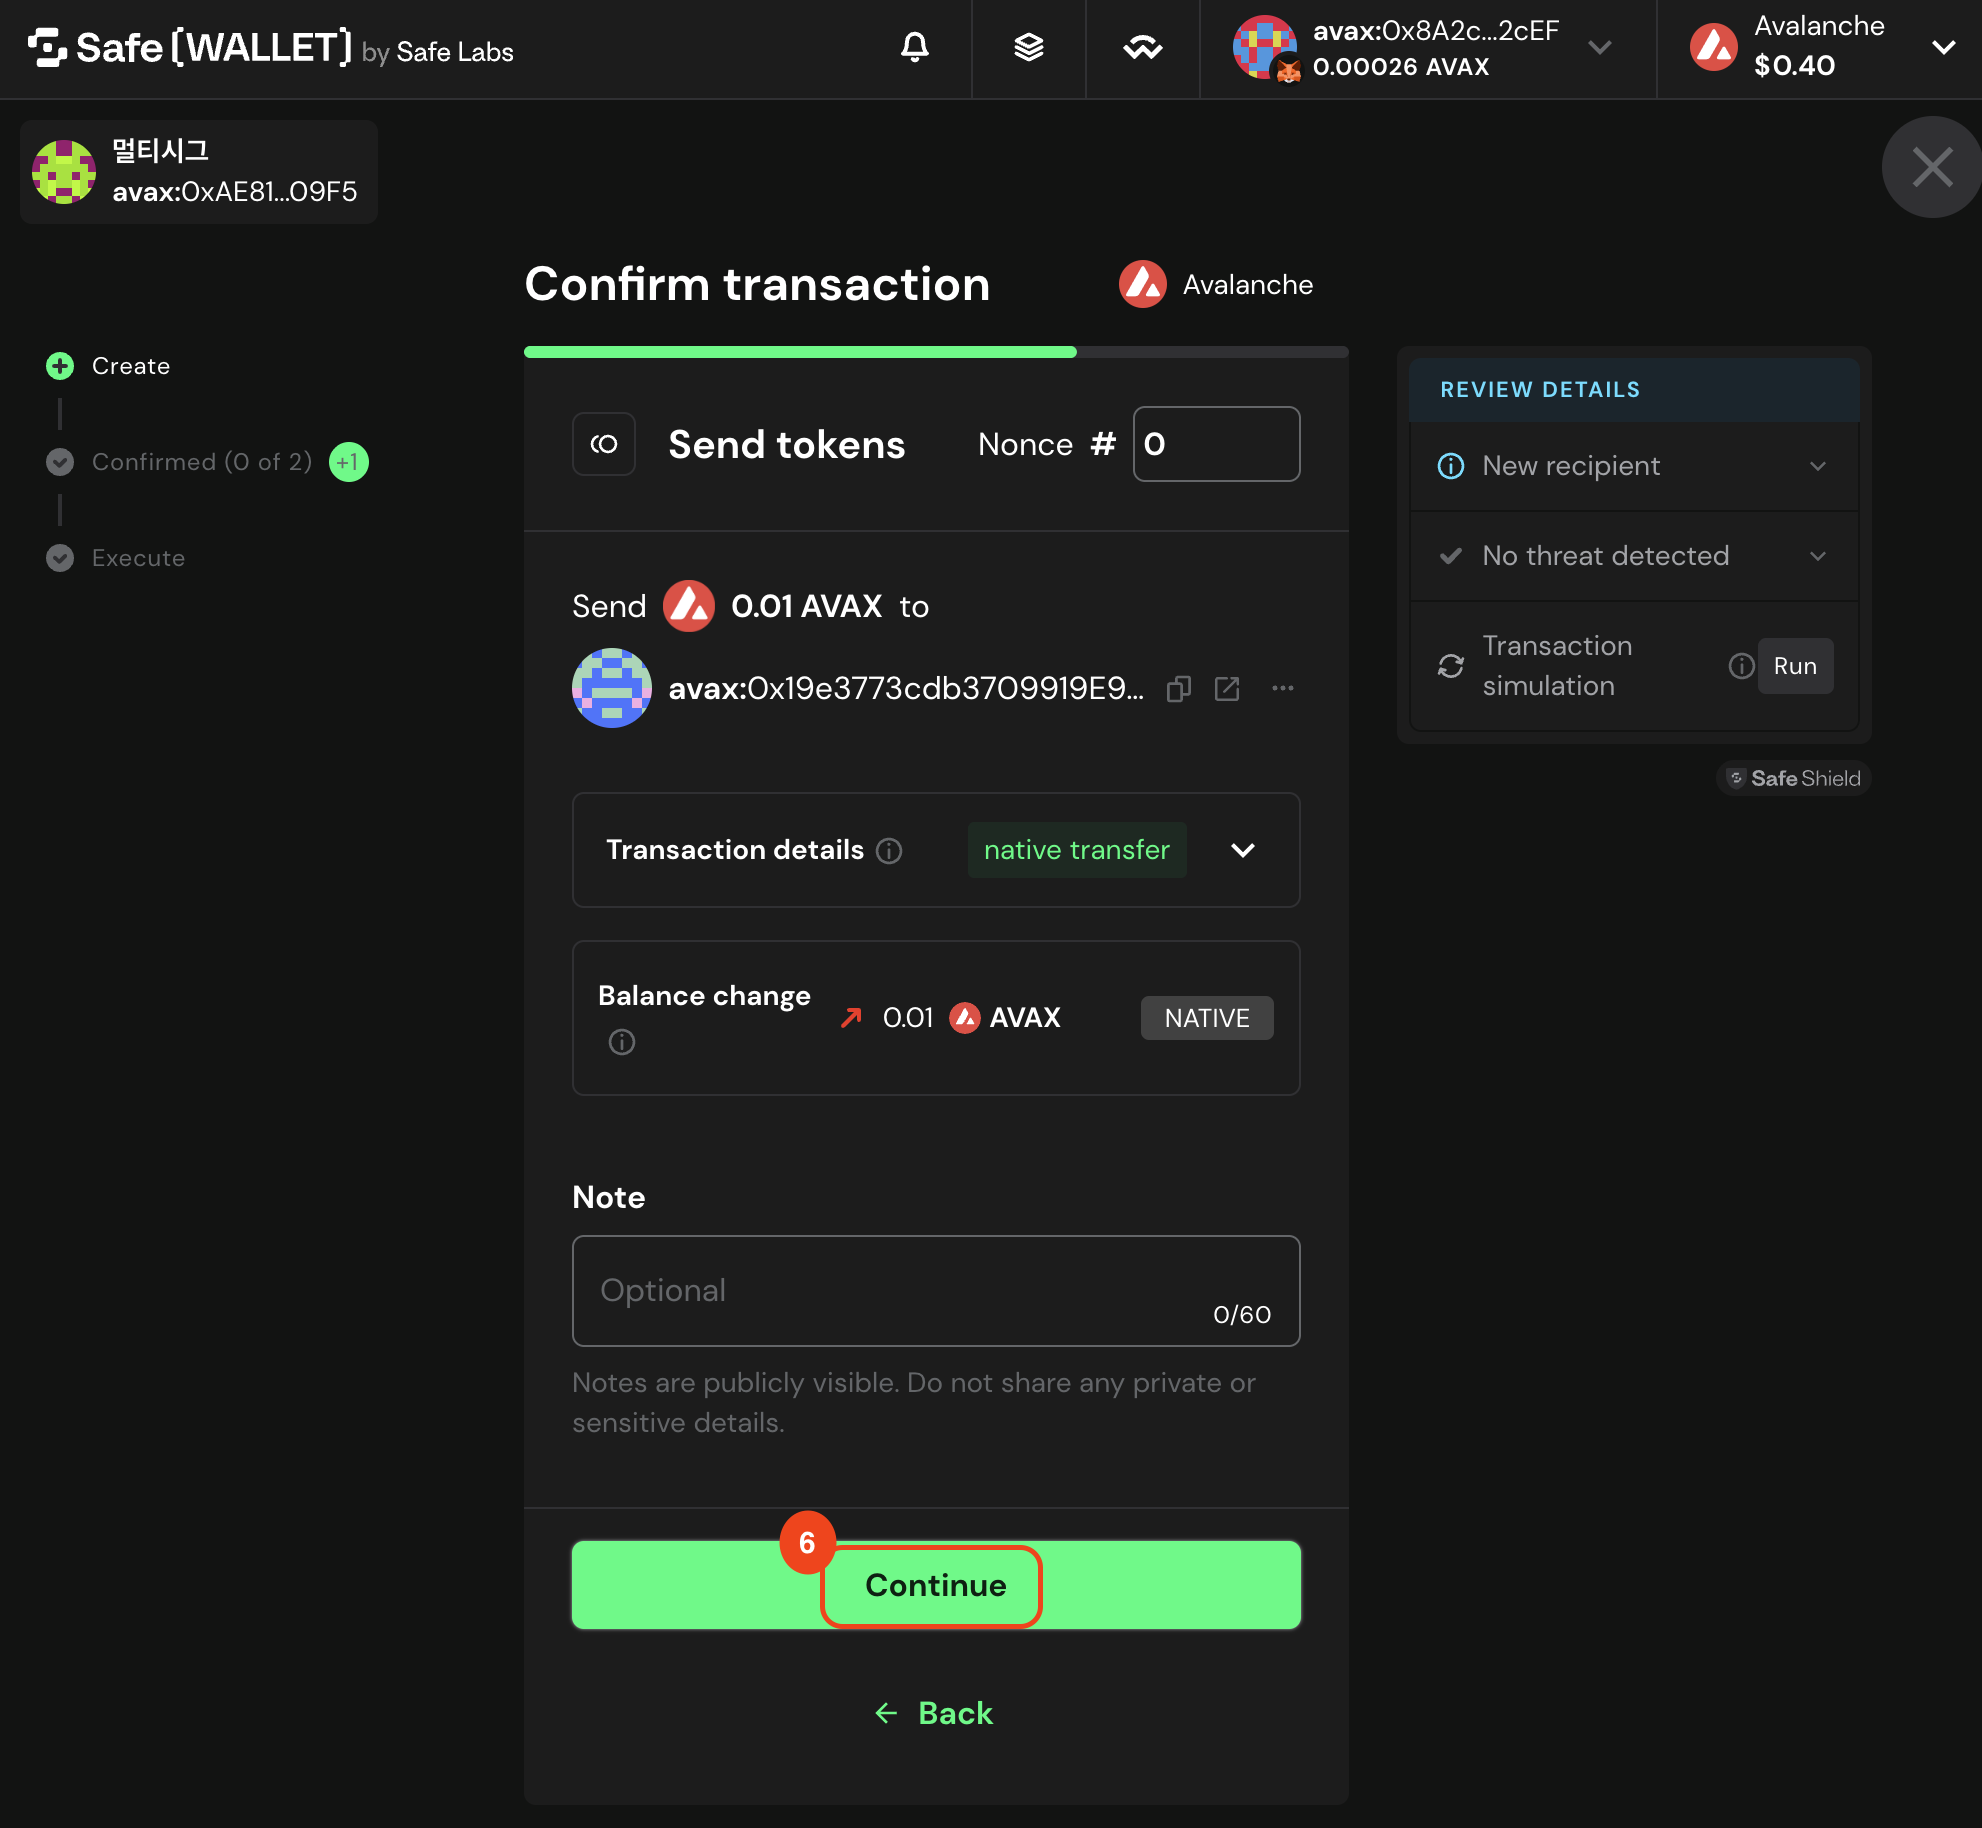The image size is (1982, 1828).
Task: Open recipient address in block explorer
Action: [1227, 689]
